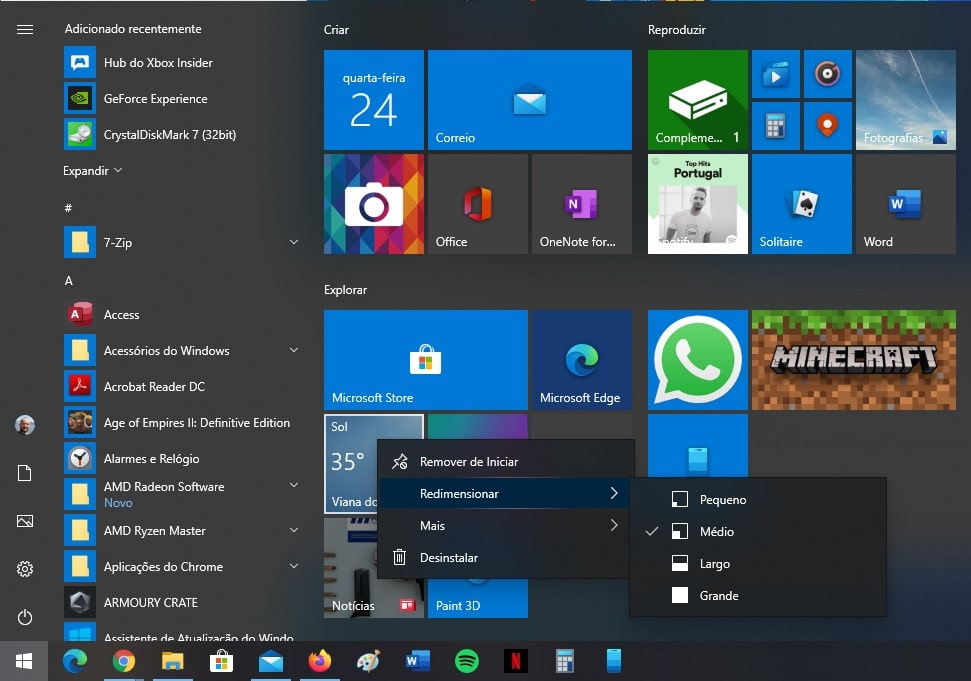
Task: Click the Windows Start button
Action: (x=24, y=661)
